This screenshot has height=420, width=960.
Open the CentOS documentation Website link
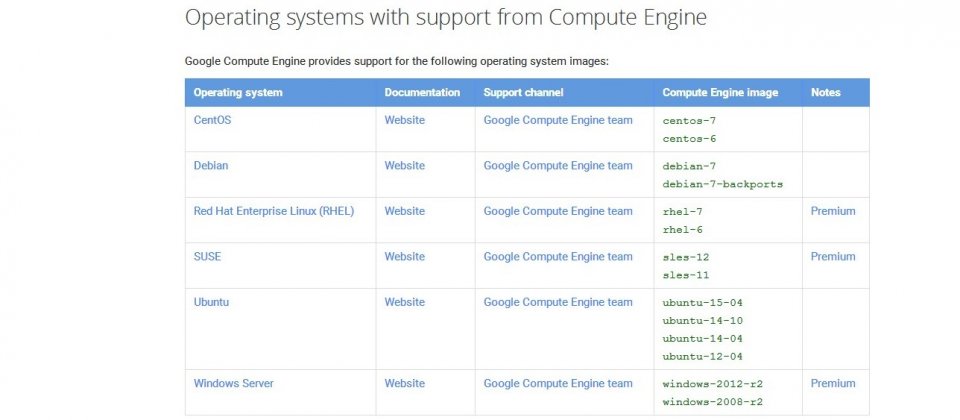(404, 120)
